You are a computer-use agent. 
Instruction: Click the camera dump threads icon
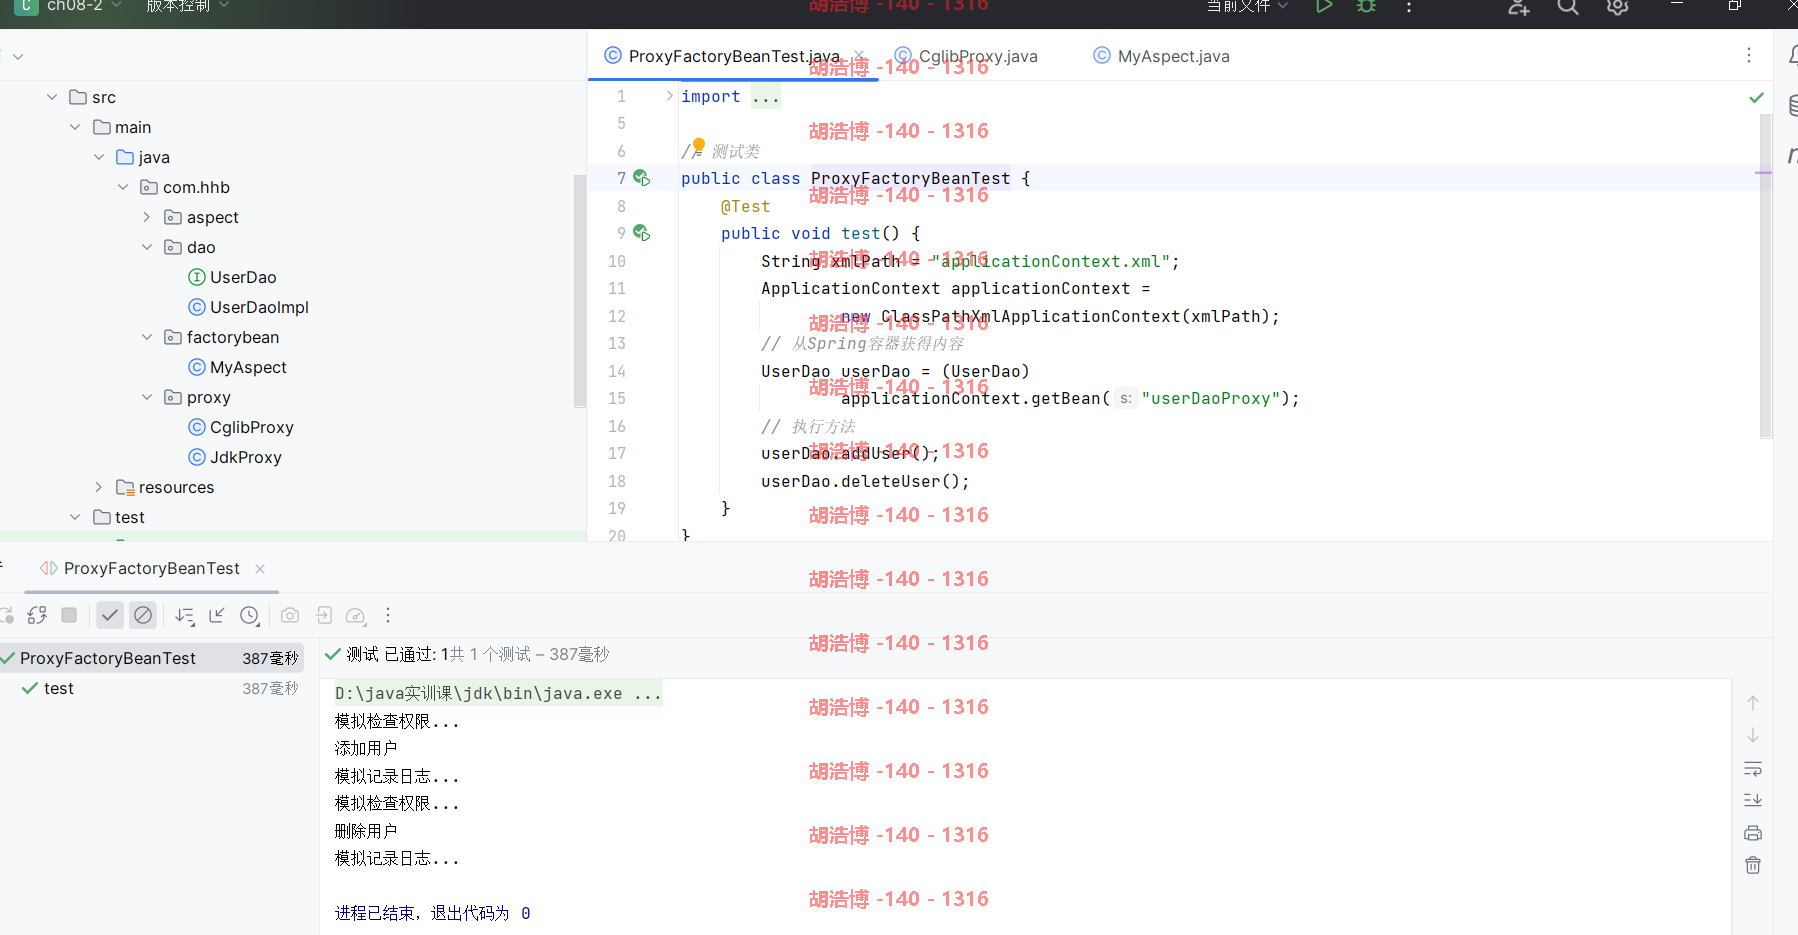pos(290,615)
